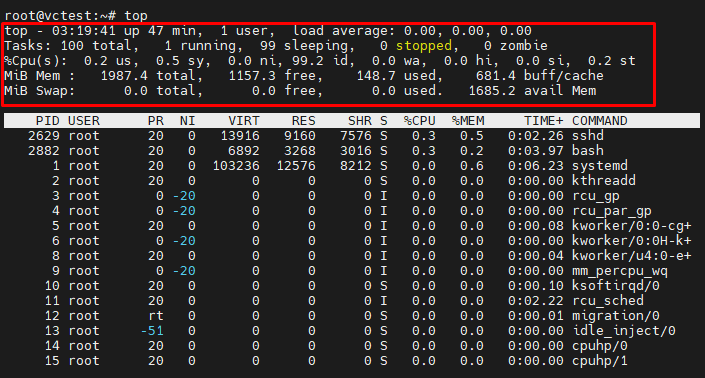Click the 1685.2 avail Mem value
This screenshot has width=705, height=378.
[x=491, y=91]
